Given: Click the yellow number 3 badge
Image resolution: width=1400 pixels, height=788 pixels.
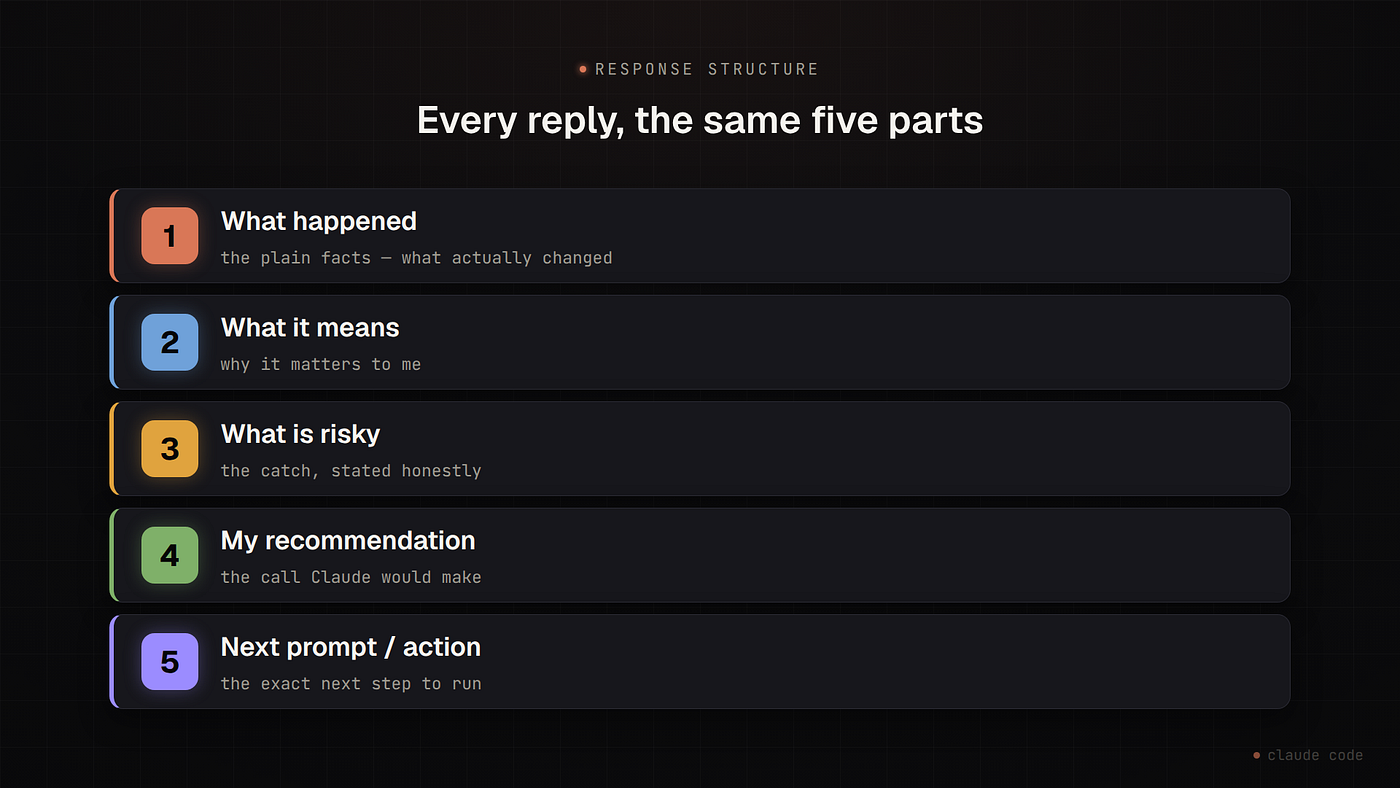Looking at the screenshot, I should tap(170, 449).
